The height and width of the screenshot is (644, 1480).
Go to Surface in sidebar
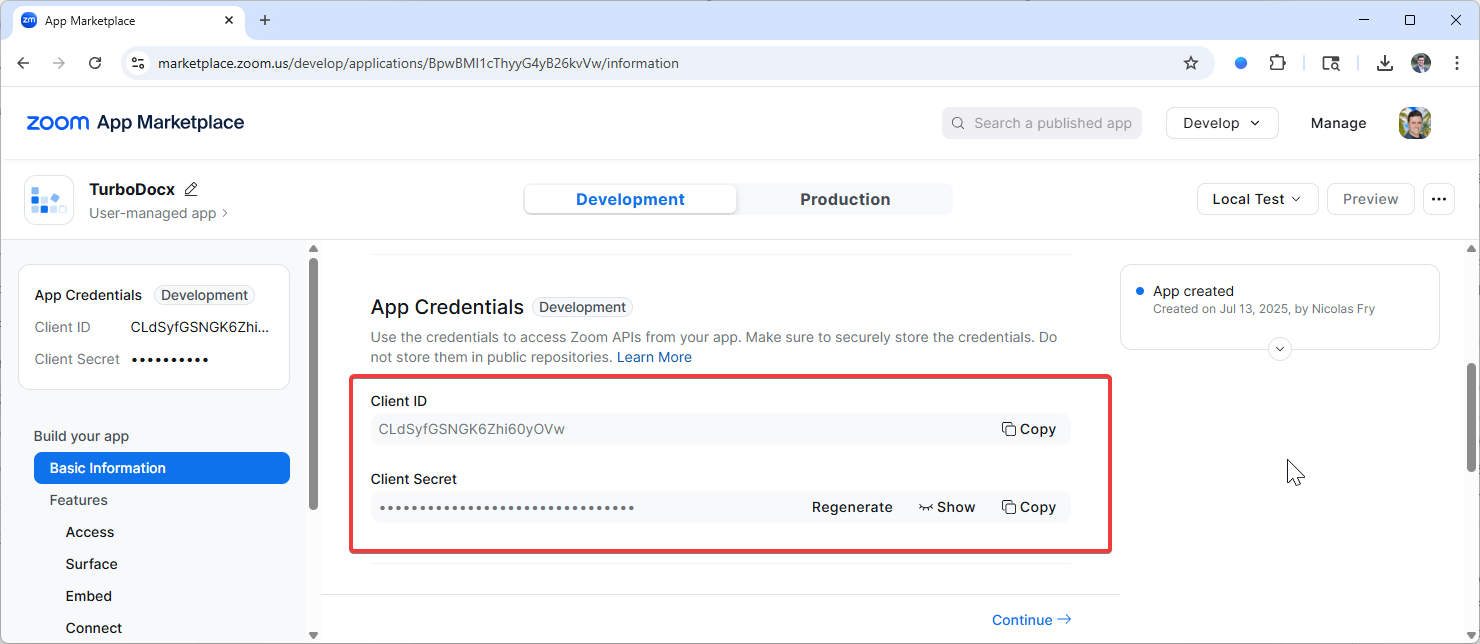92,564
